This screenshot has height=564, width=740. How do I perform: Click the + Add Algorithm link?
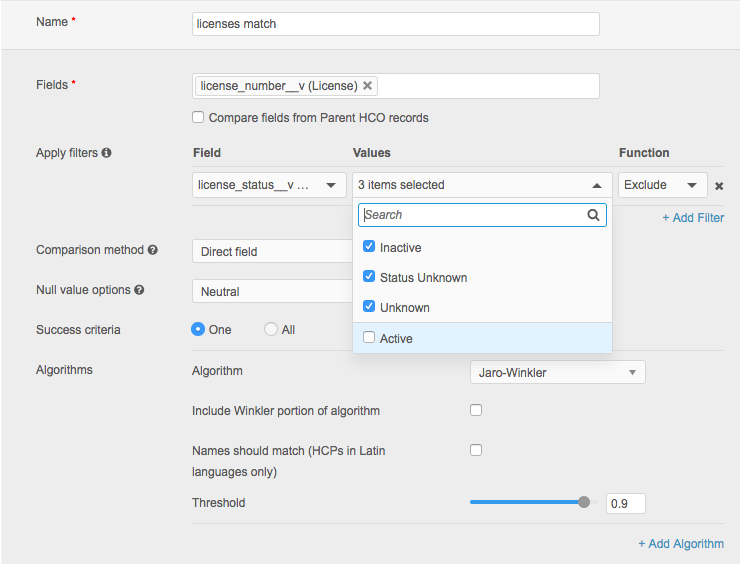pyautogui.click(x=681, y=544)
